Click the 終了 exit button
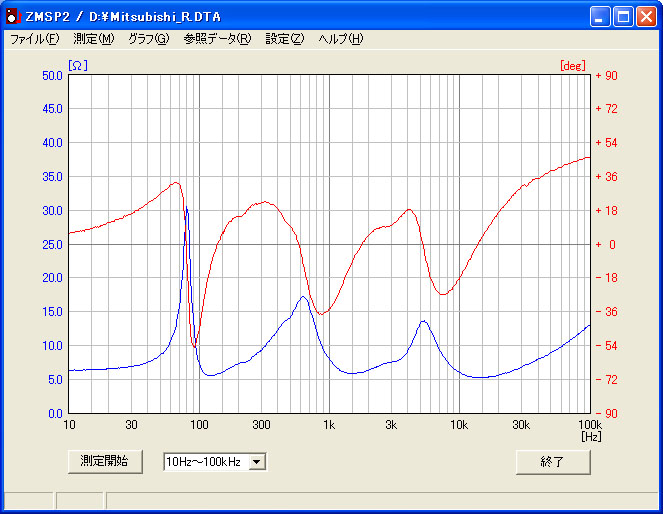This screenshot has height=514, width=663. point(553,462)
